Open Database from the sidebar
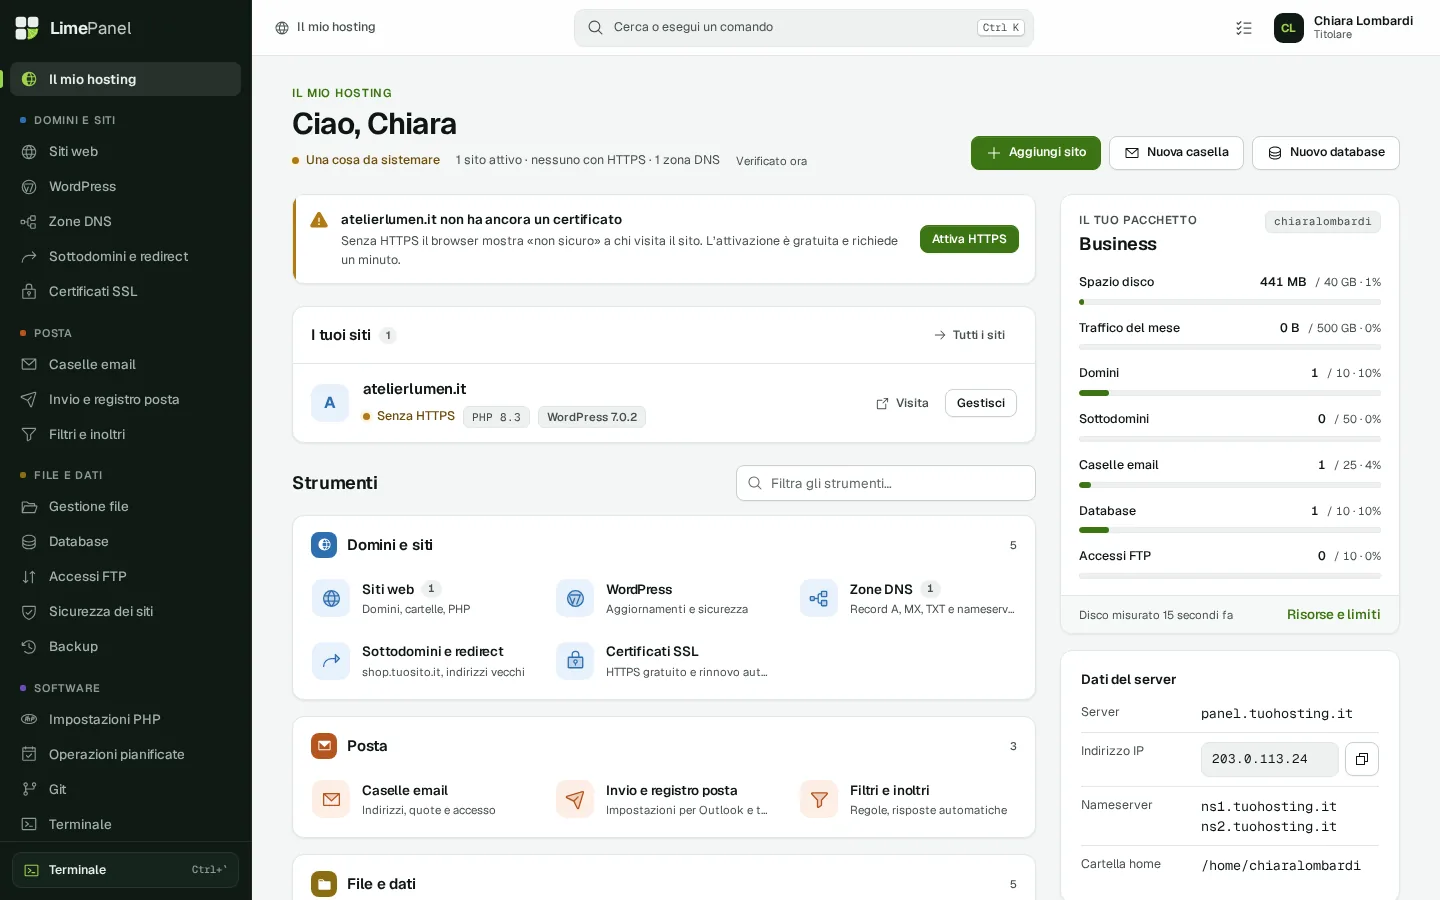The image size is (1440, 900). coord(126,542)
